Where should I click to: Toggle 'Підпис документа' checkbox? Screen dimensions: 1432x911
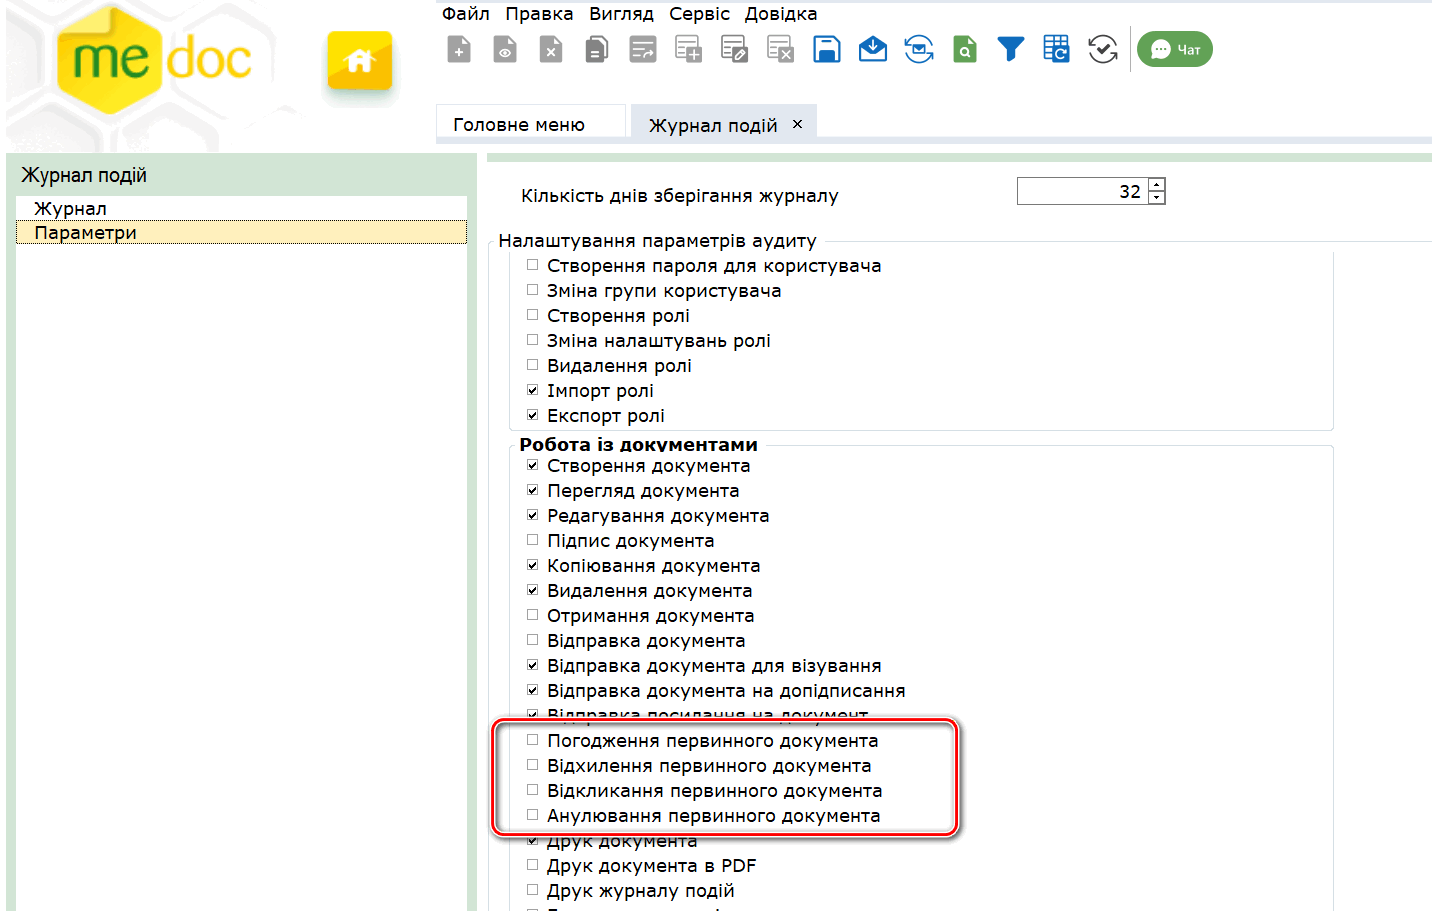click(x=533, y=540)
